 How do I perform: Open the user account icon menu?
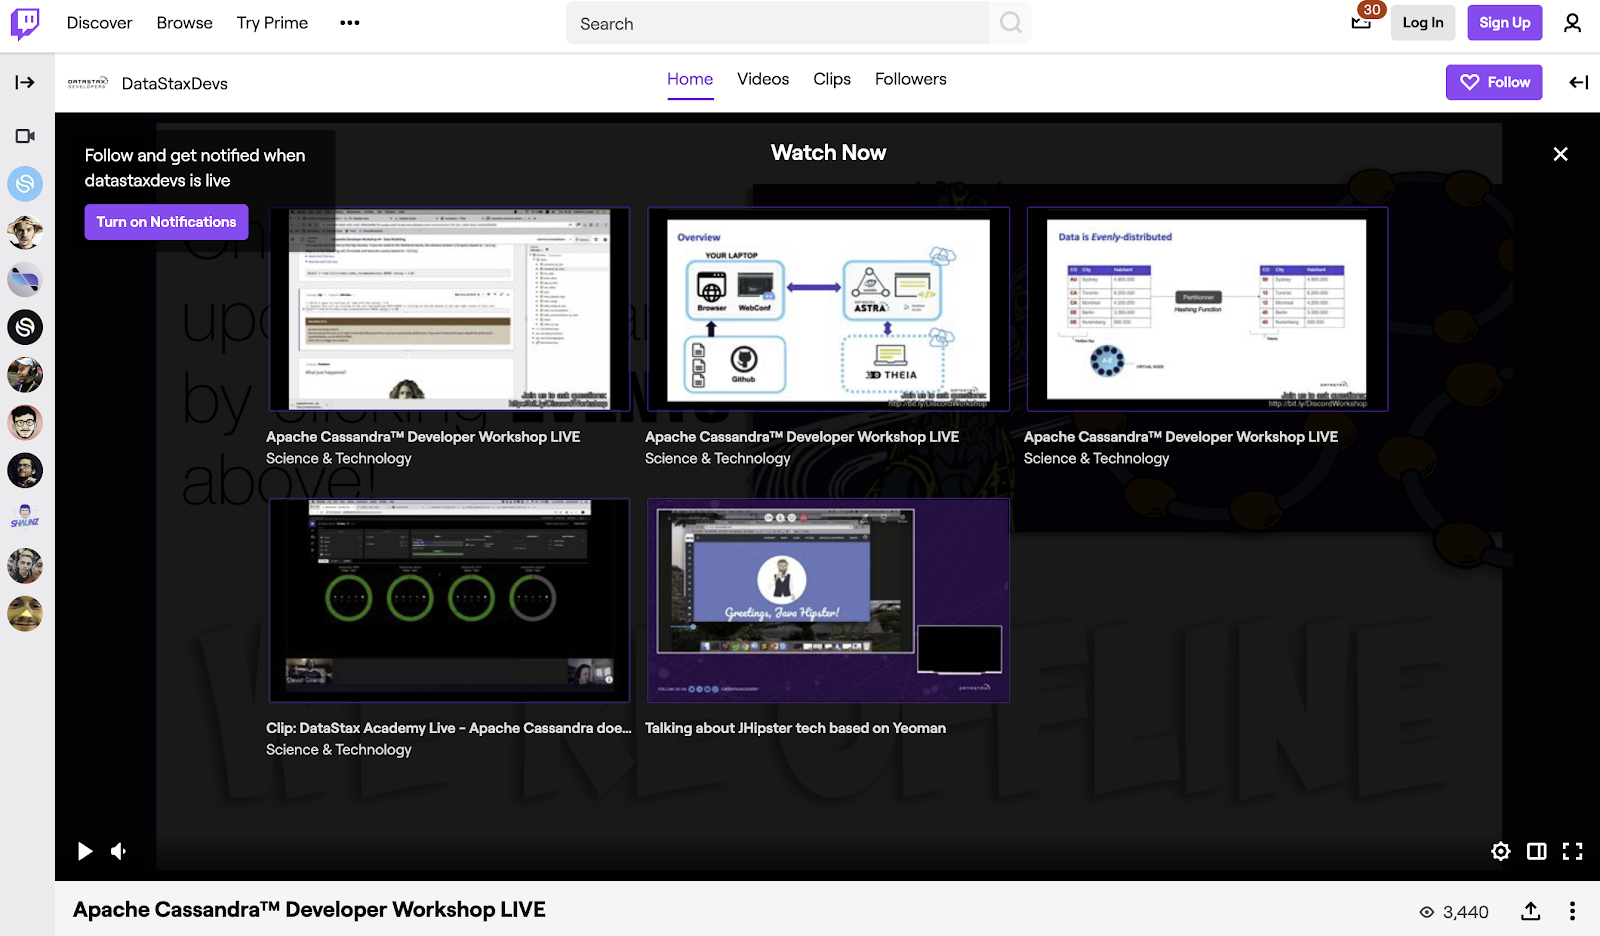pos(1572,23)
